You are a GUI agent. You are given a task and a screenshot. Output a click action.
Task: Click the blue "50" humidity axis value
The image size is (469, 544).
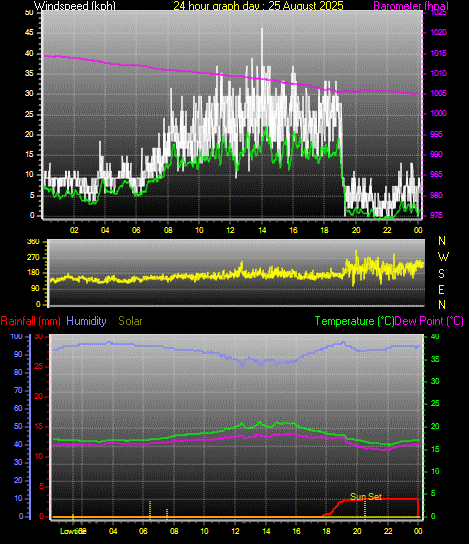coord(18,426)
